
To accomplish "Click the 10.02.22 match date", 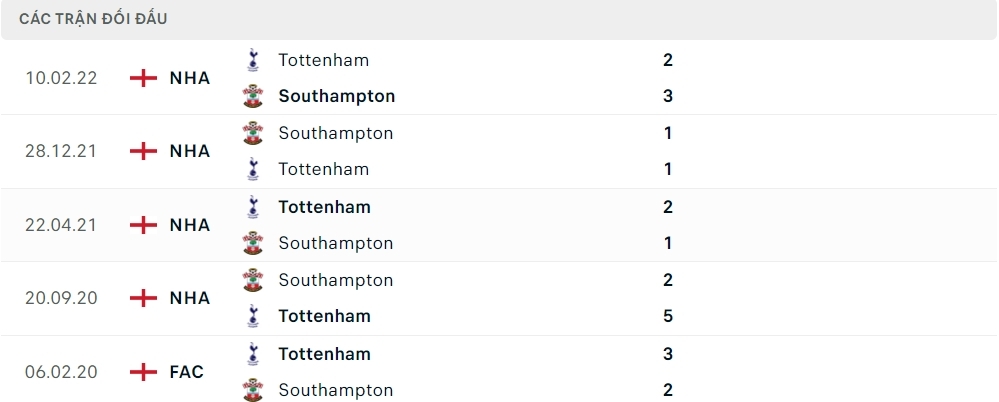I will tap(61, 78).
